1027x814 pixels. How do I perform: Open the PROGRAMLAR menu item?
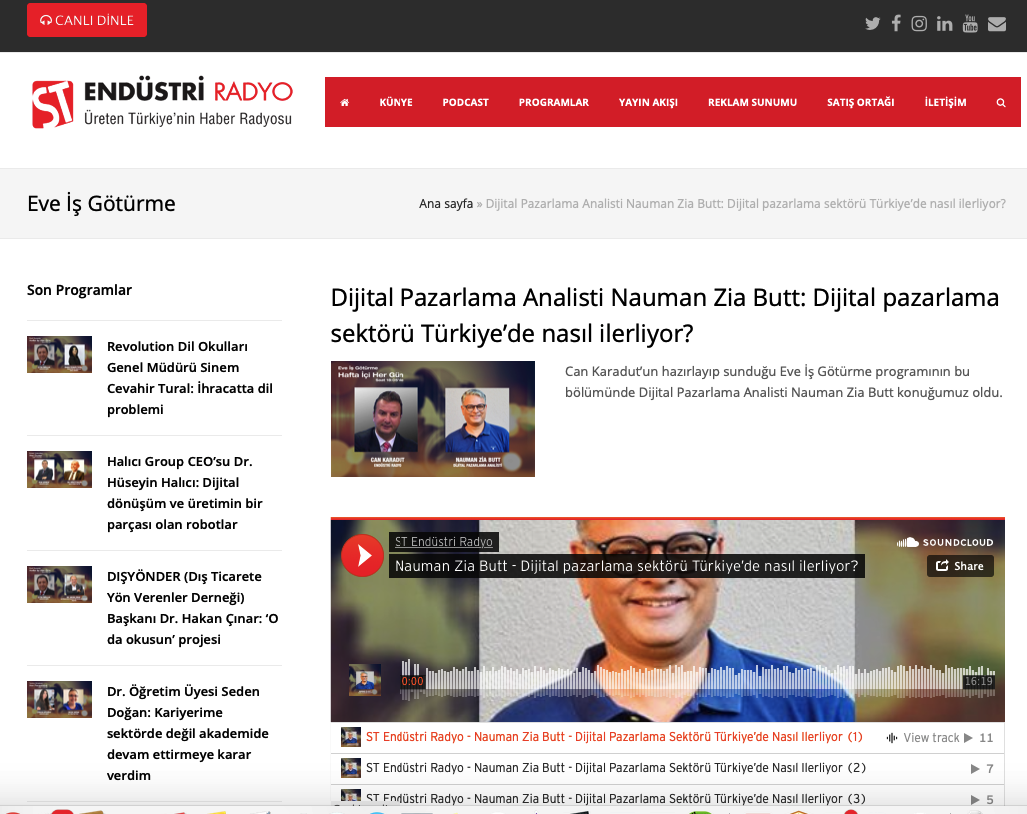(x=553, y=102)
